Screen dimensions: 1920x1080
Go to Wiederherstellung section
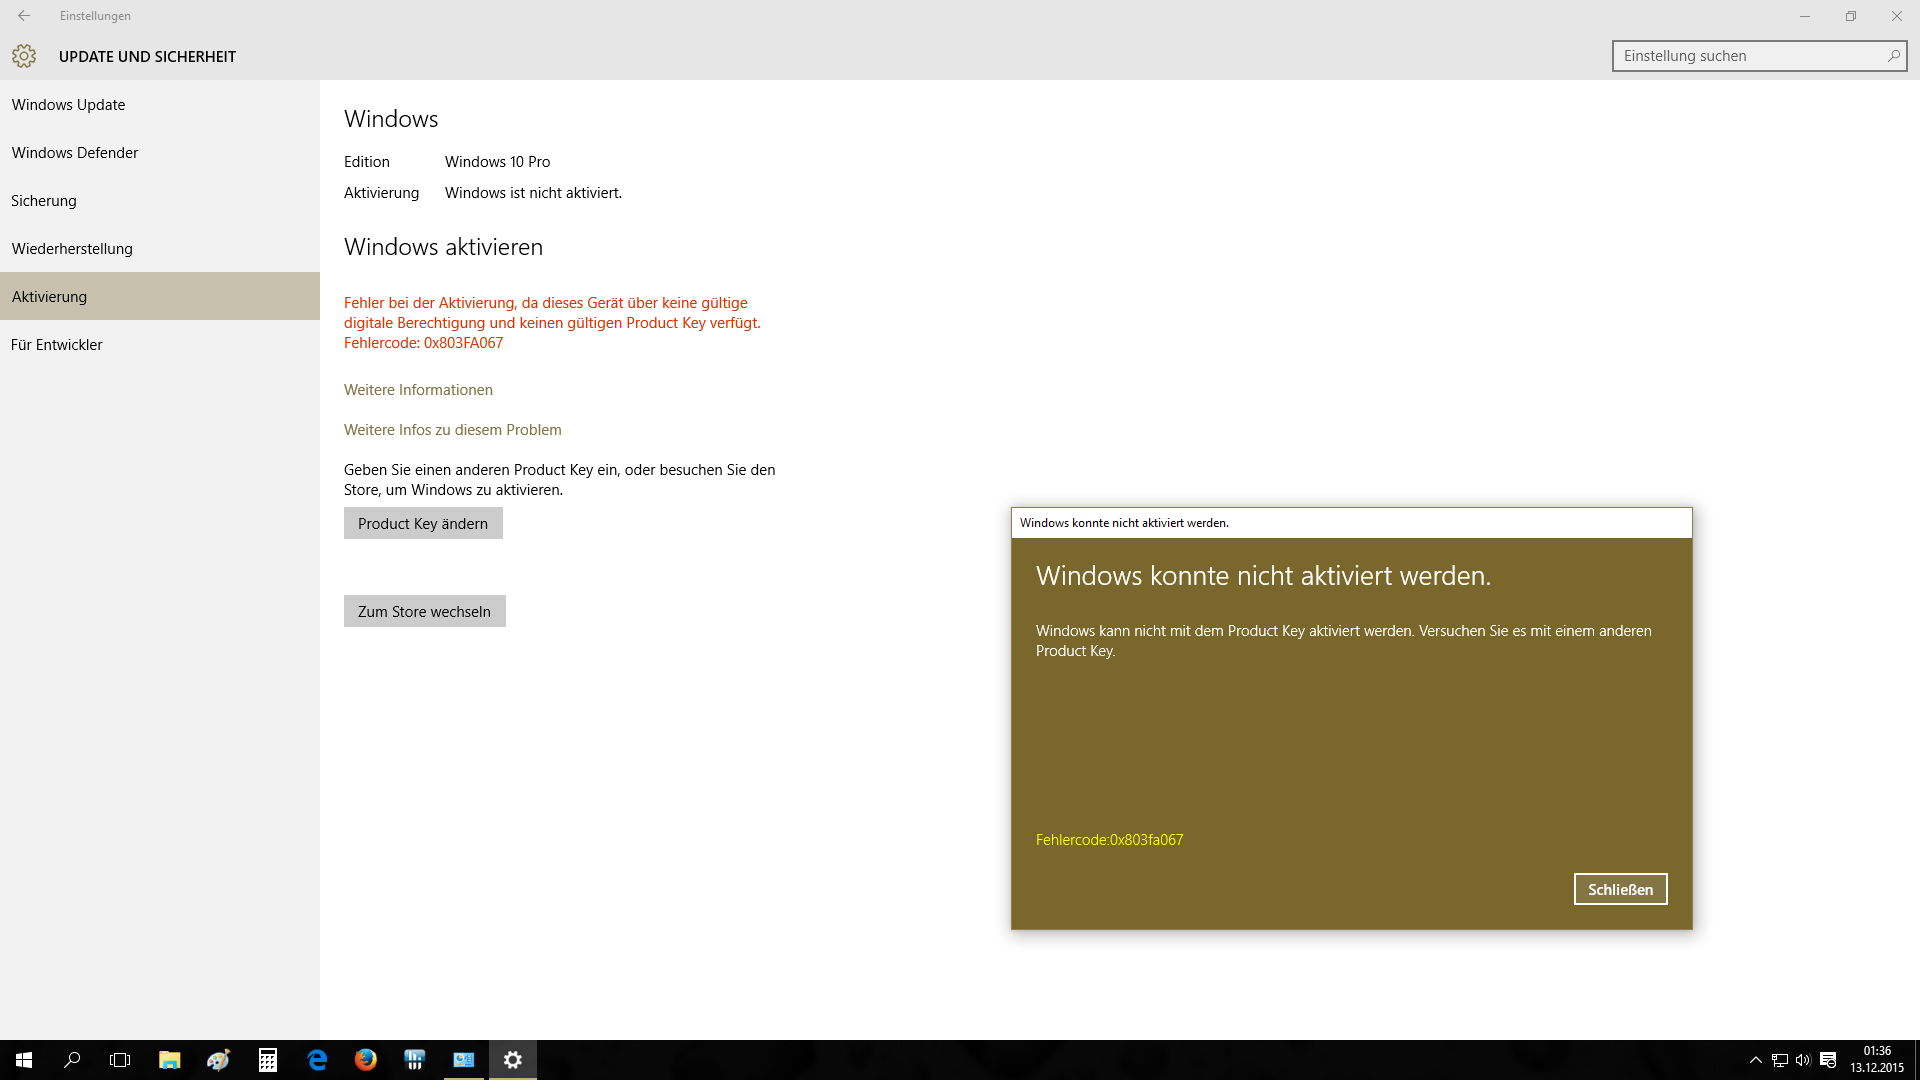click(72, 249)
